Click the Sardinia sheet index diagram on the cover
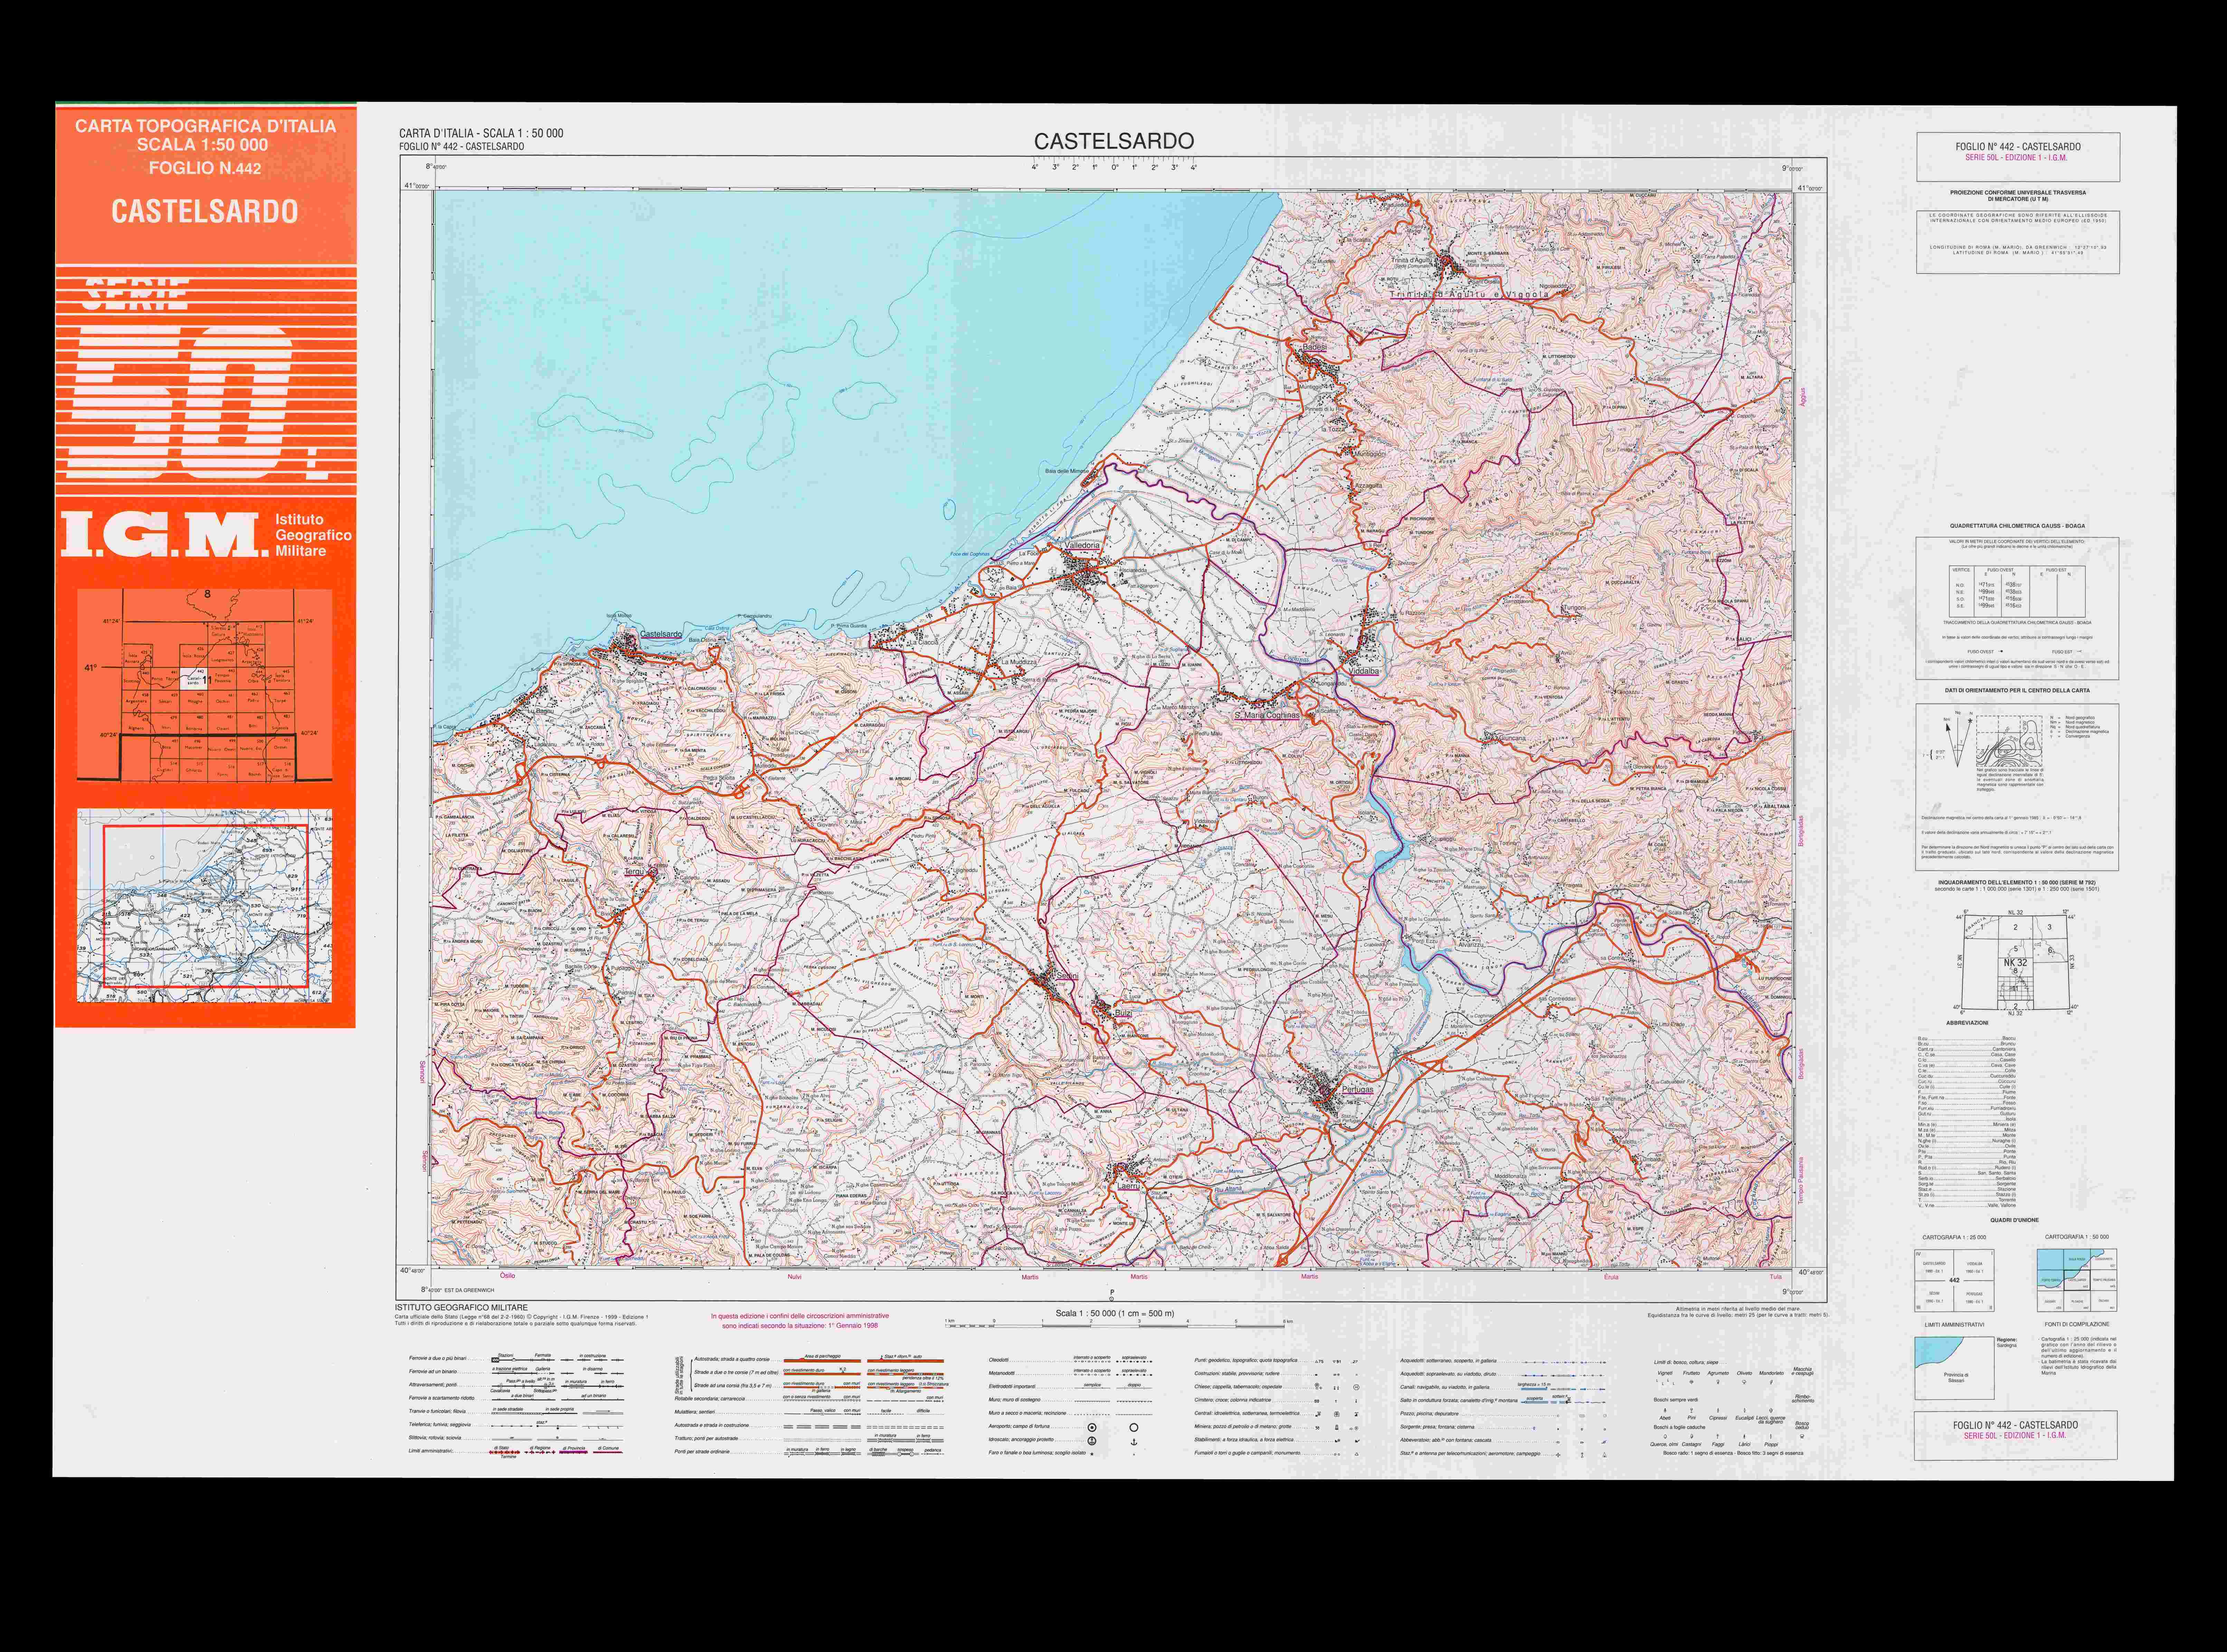Image resolution: width=2227 pixels, height=1652 pixels. [205, 685]
